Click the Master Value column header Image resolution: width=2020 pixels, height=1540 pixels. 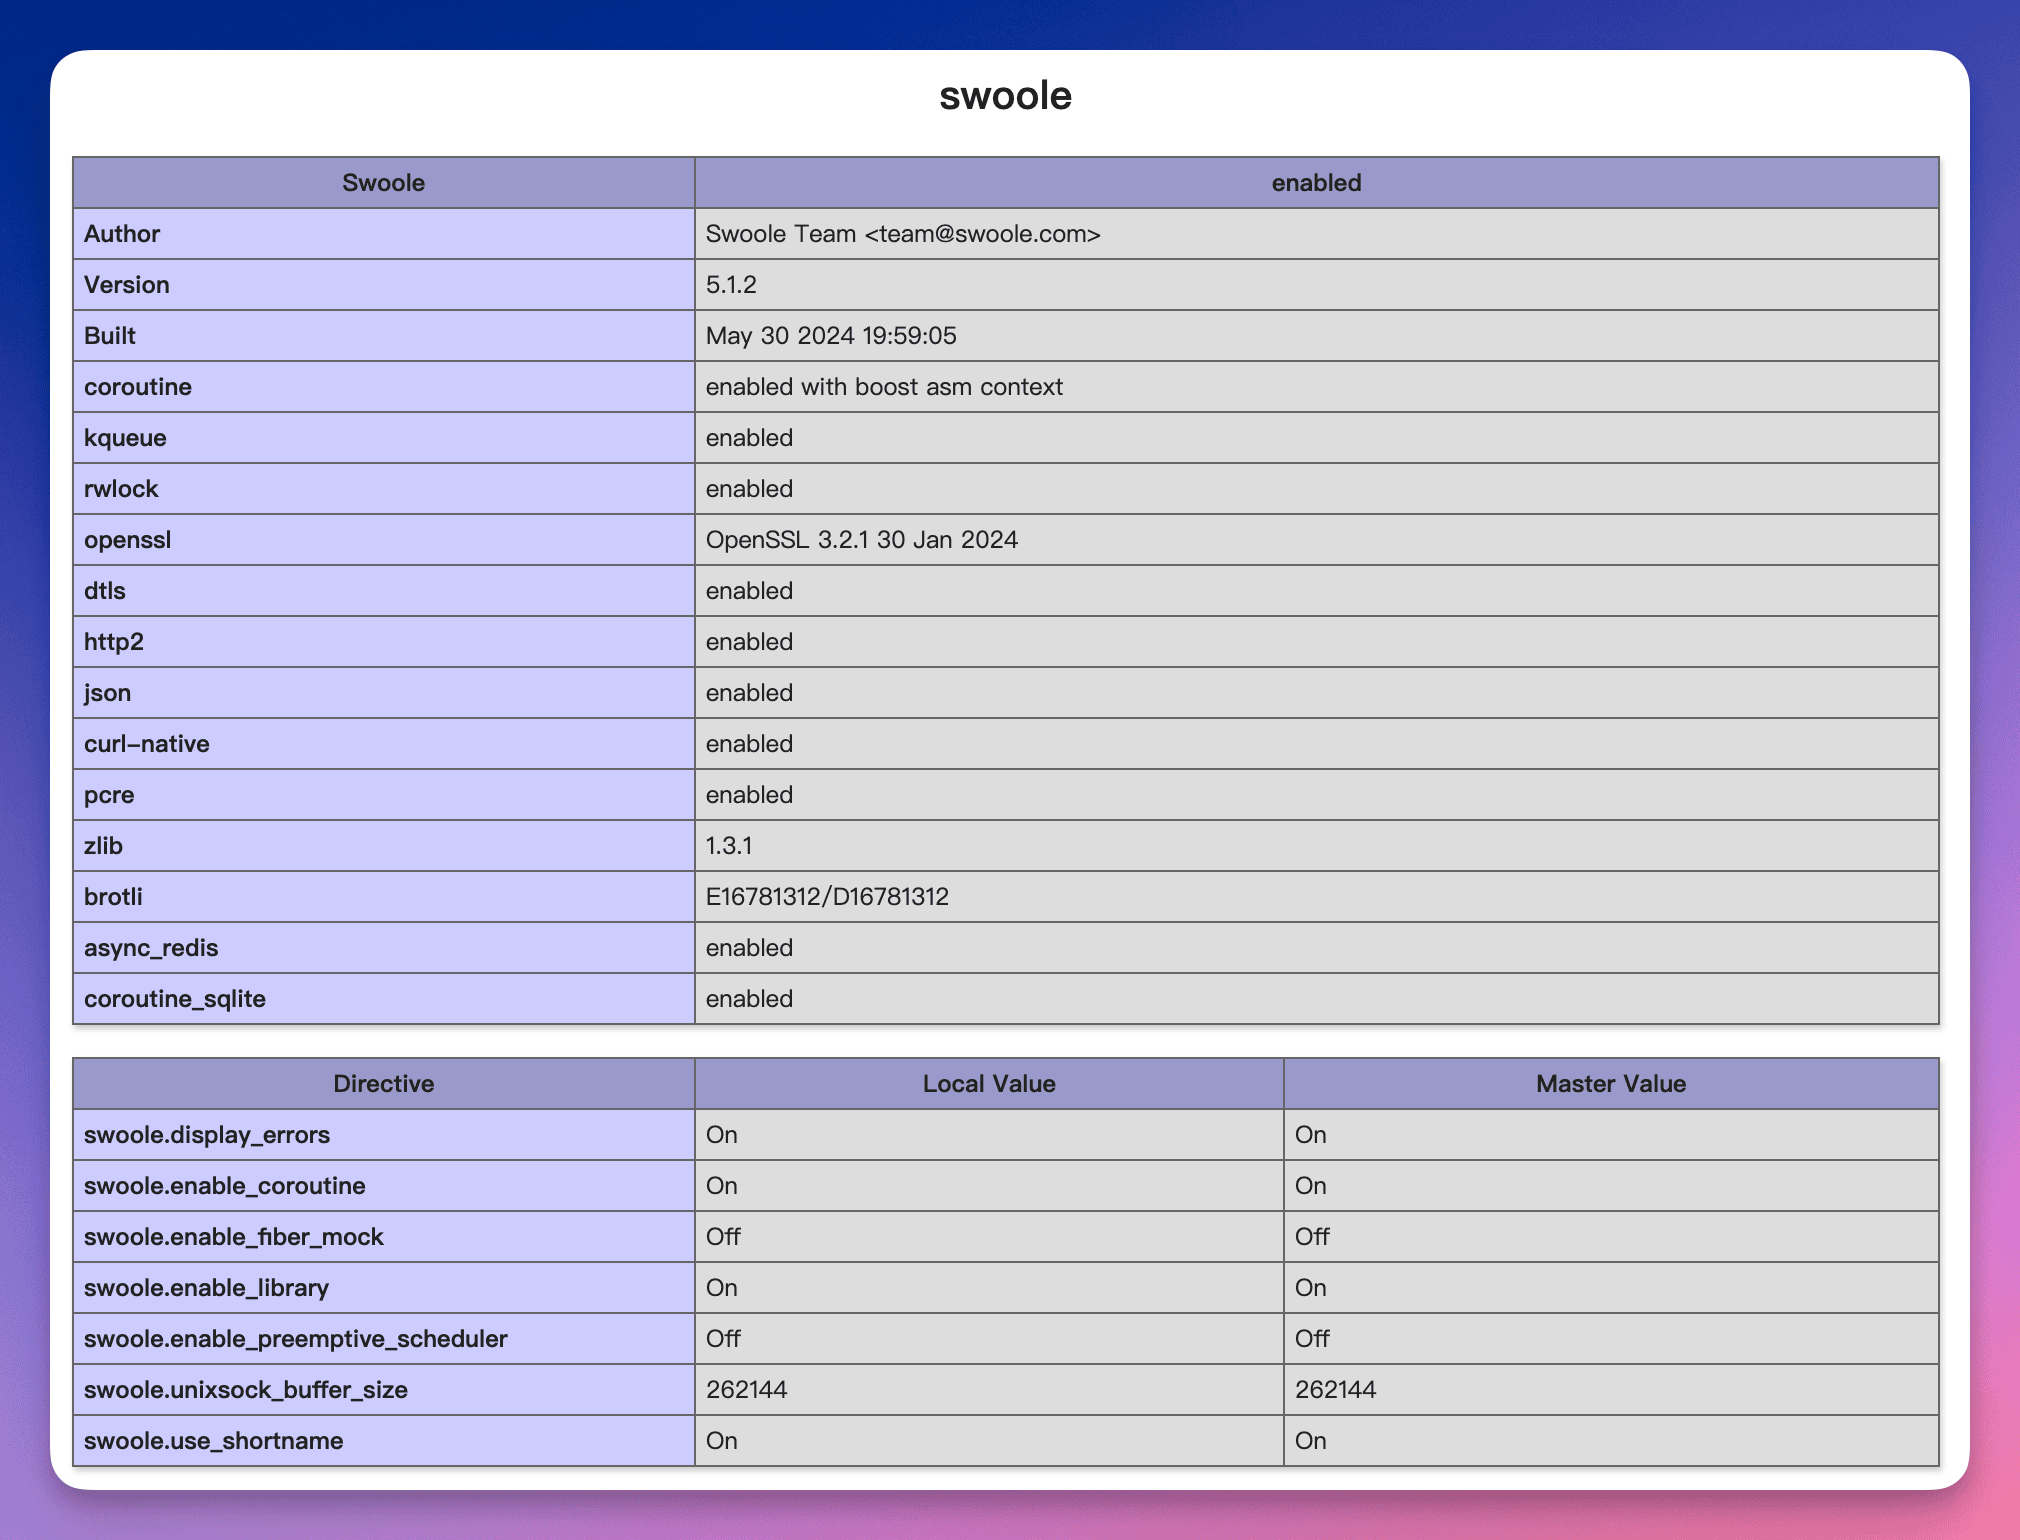(1611, 1084)
